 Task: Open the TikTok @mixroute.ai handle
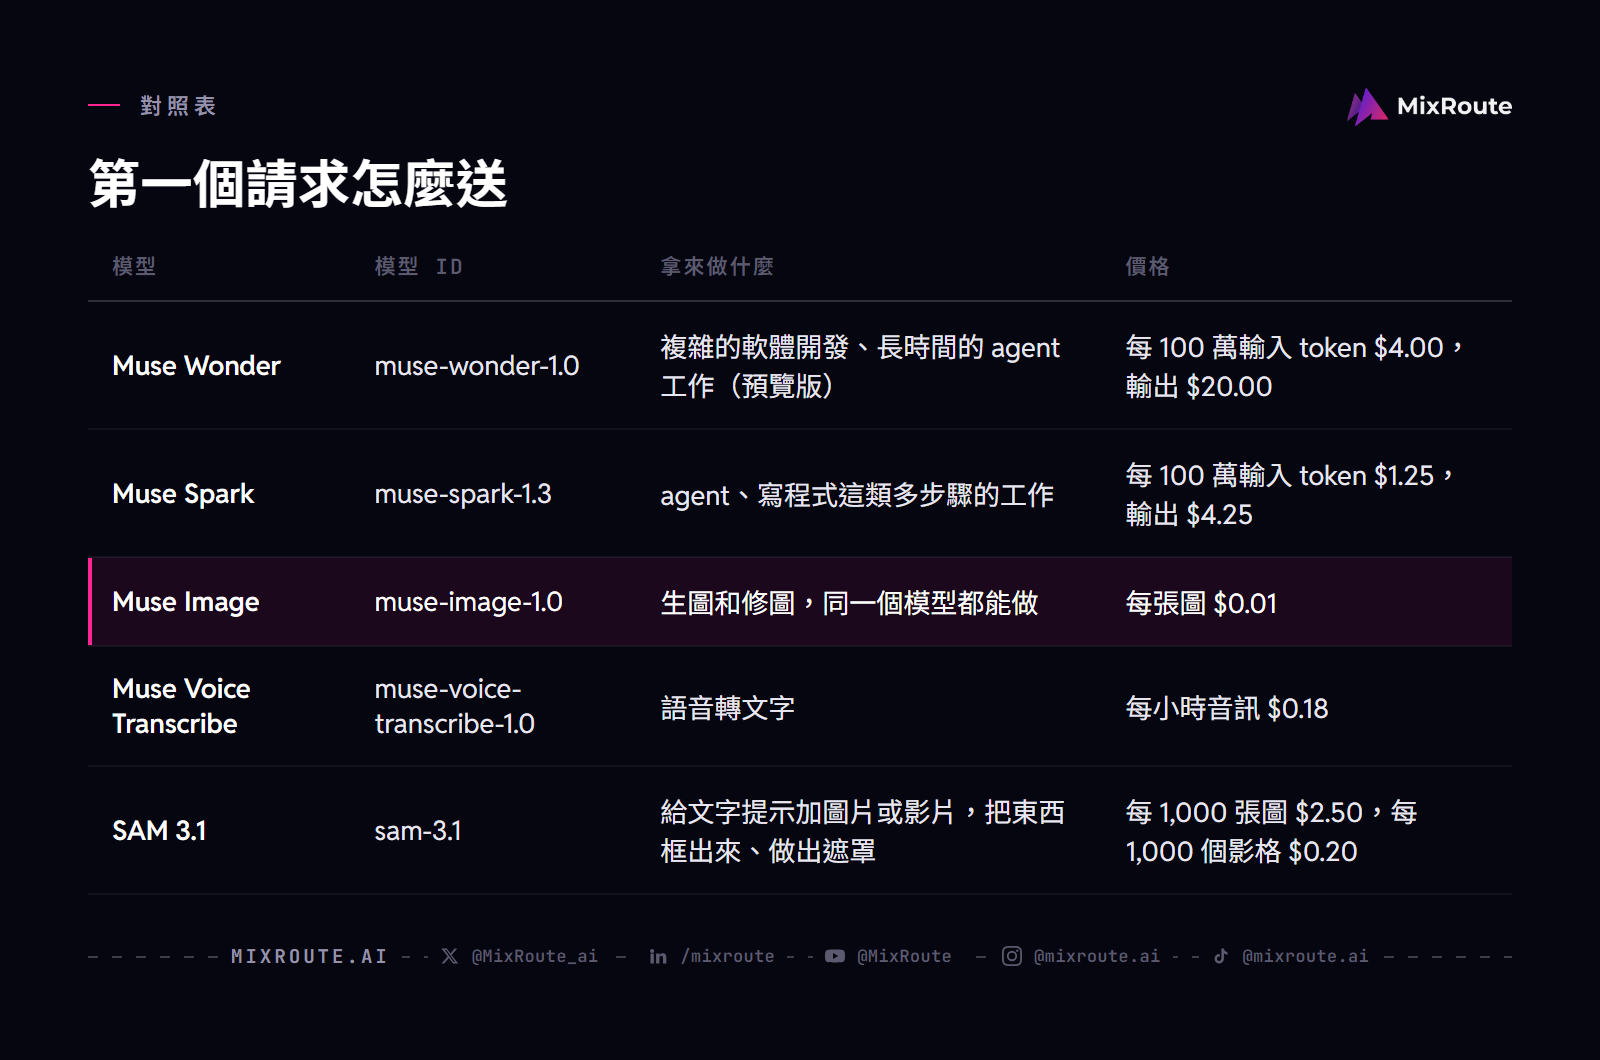click(1305, 956)
